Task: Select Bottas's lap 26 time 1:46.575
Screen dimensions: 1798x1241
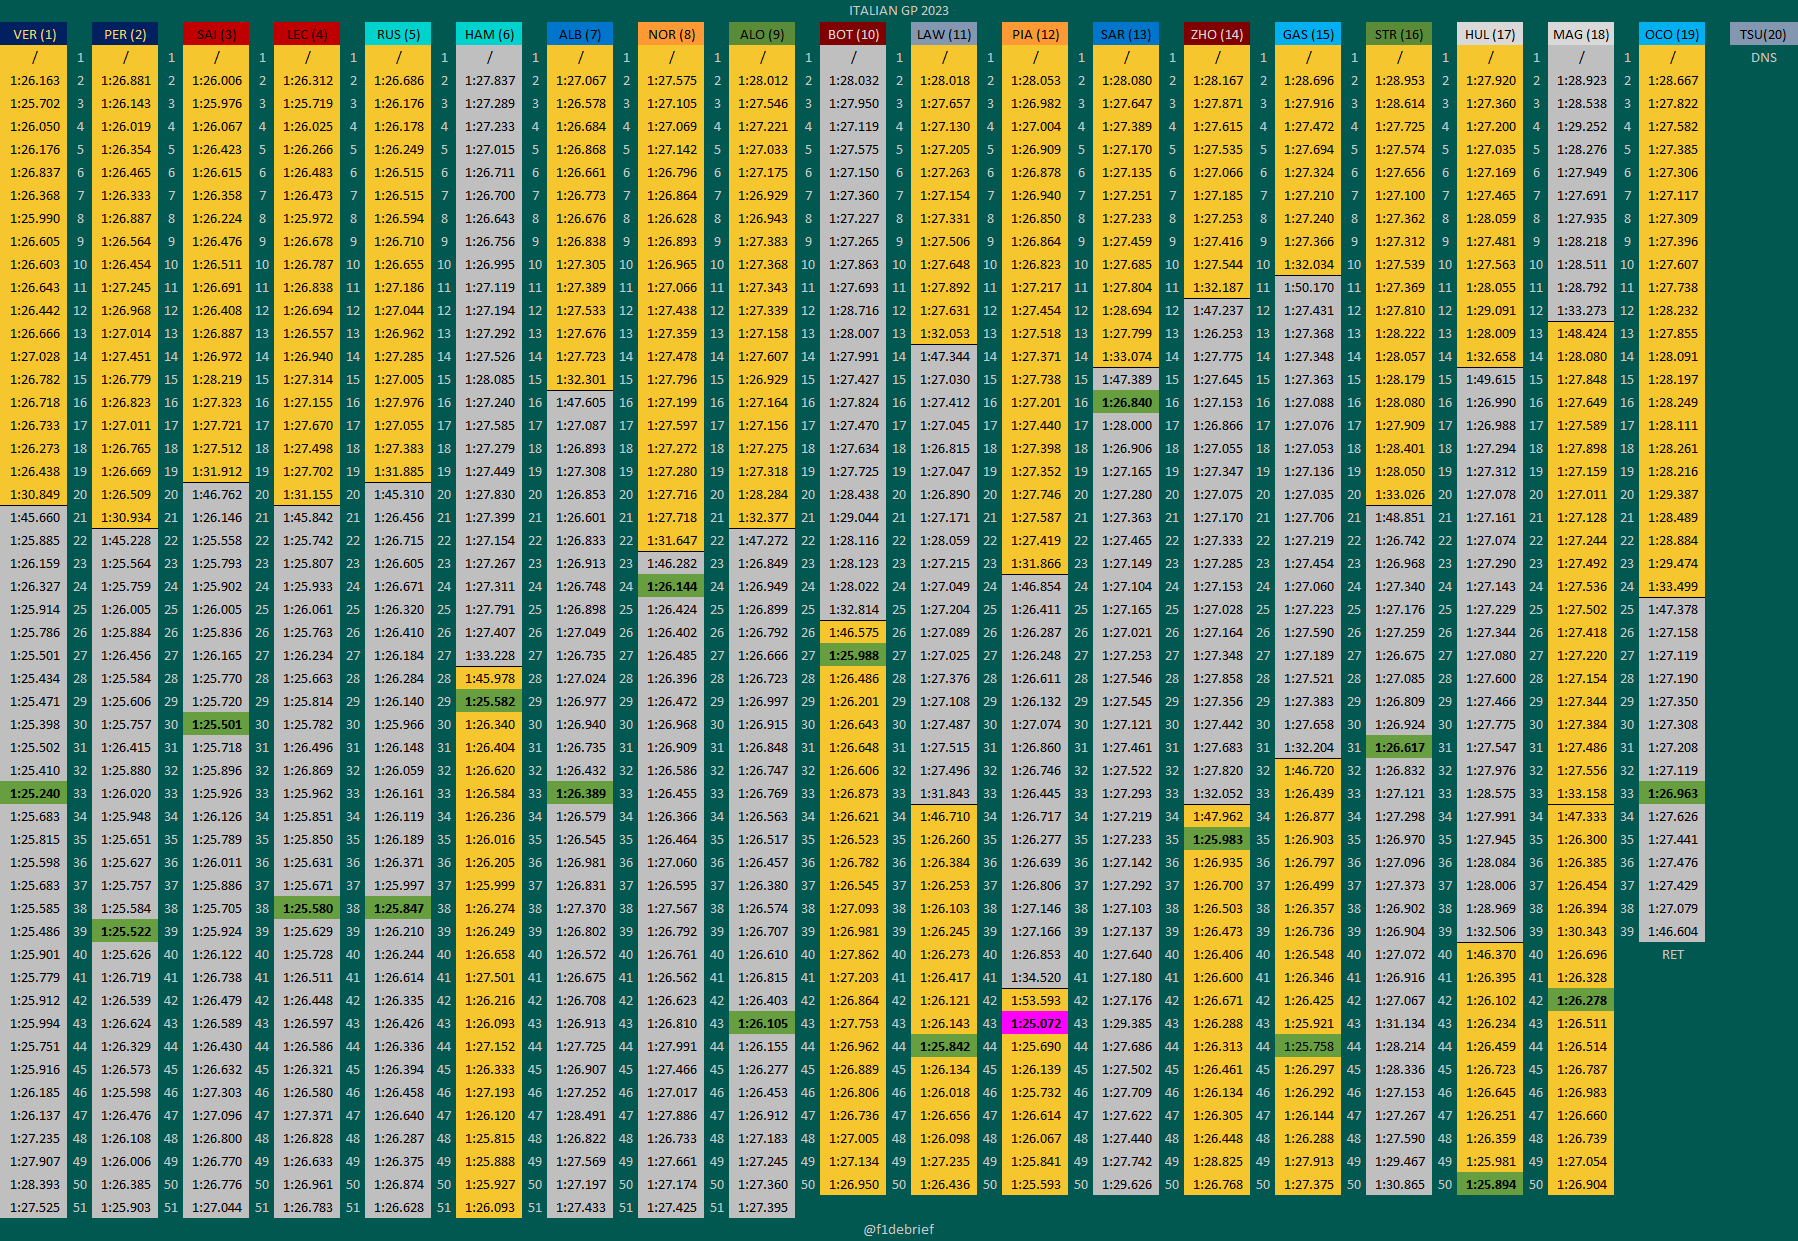Action: tap(854, 632)
